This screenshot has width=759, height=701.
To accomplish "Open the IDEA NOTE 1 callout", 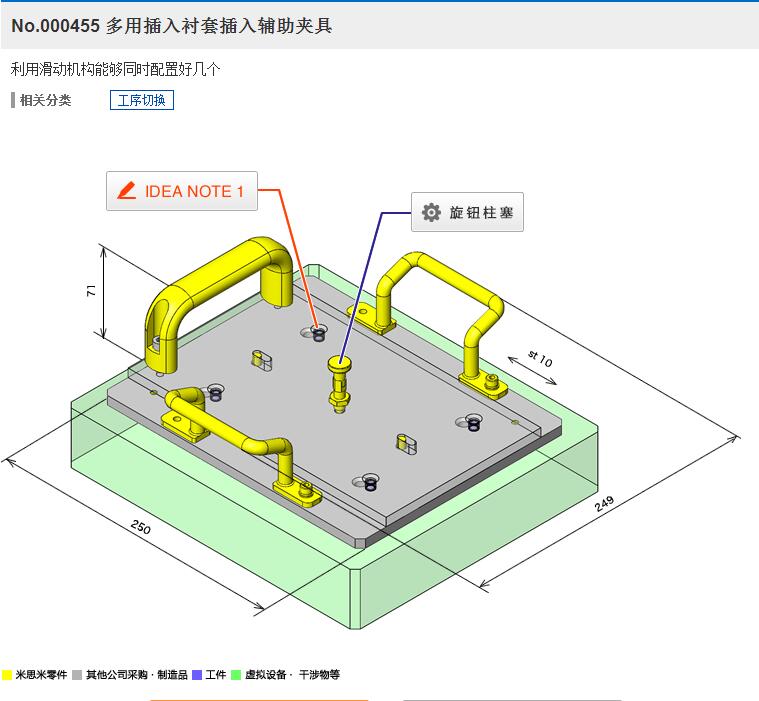I will (182, 191).
